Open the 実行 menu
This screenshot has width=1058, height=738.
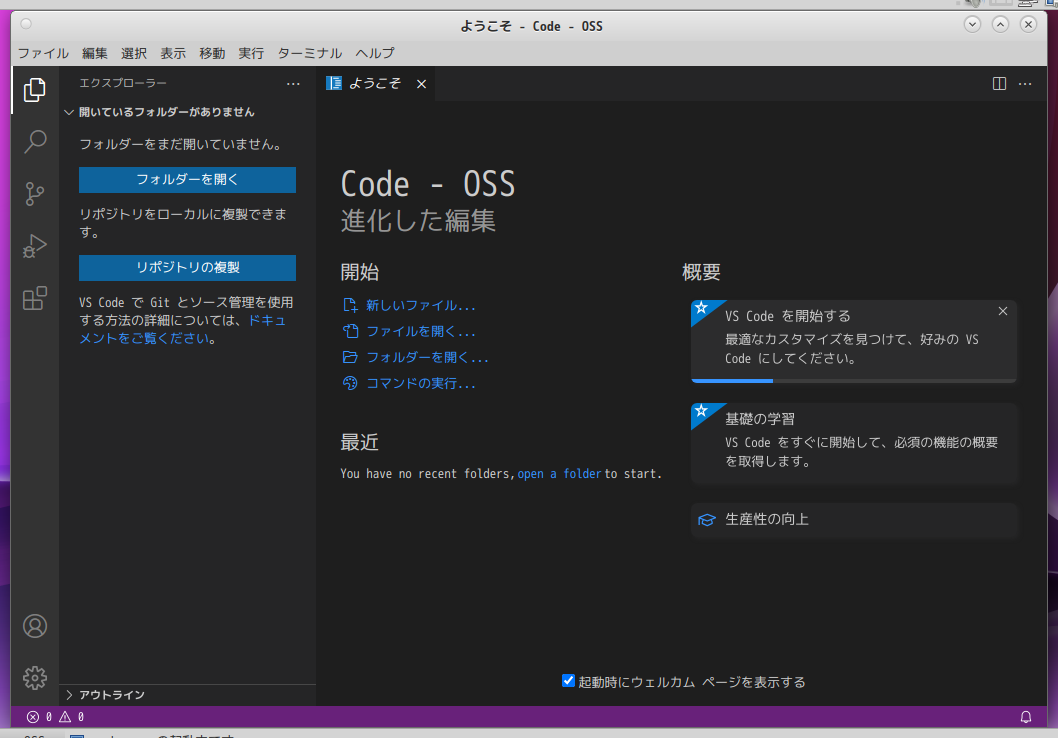point(251,53)
